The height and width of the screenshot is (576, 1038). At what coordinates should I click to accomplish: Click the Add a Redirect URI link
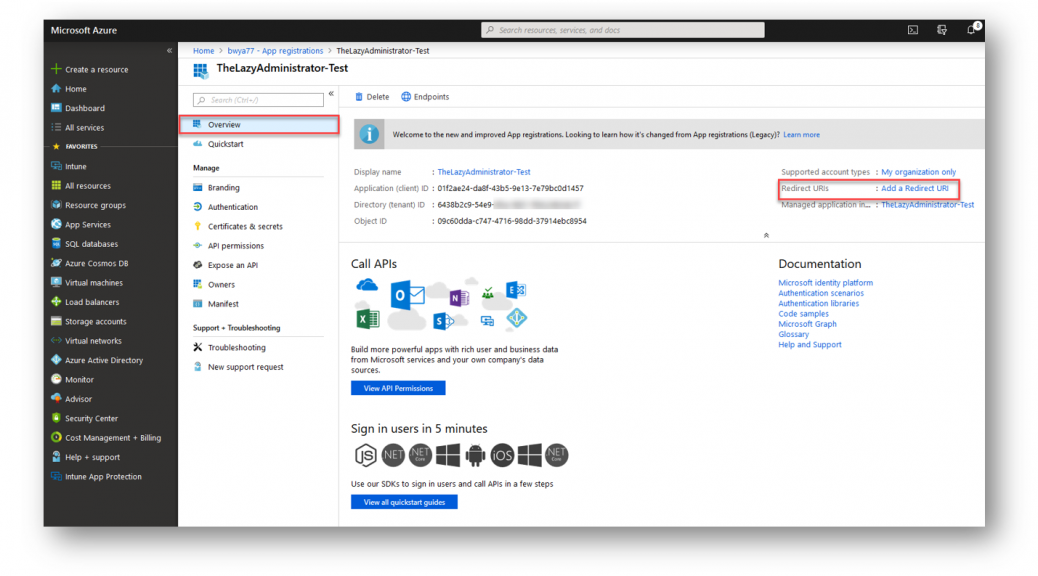914,188
